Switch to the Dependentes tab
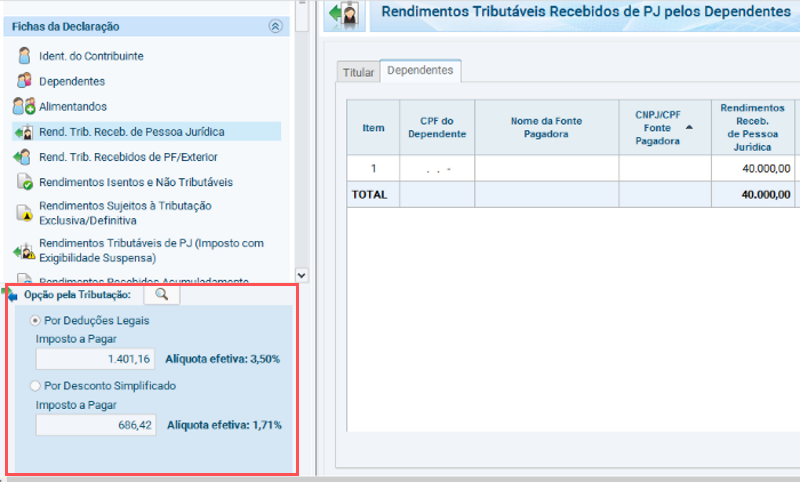Image resolution: width=800 pixels, height=482 pixels. coord(420,70)
